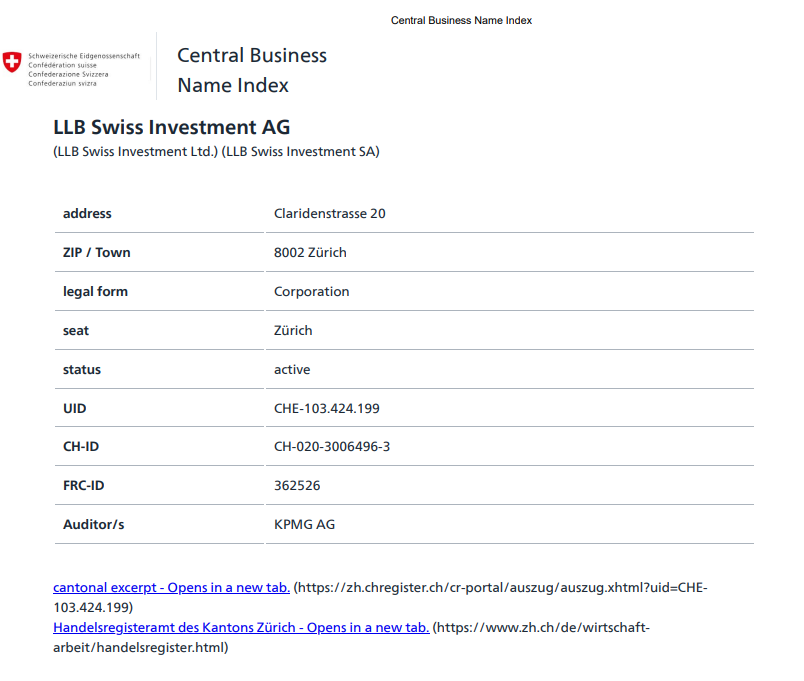This screenshot has width=804, height=681.
Task: Open the Handelsregisteramt des Kantons Zürich link
Action: 241,628
